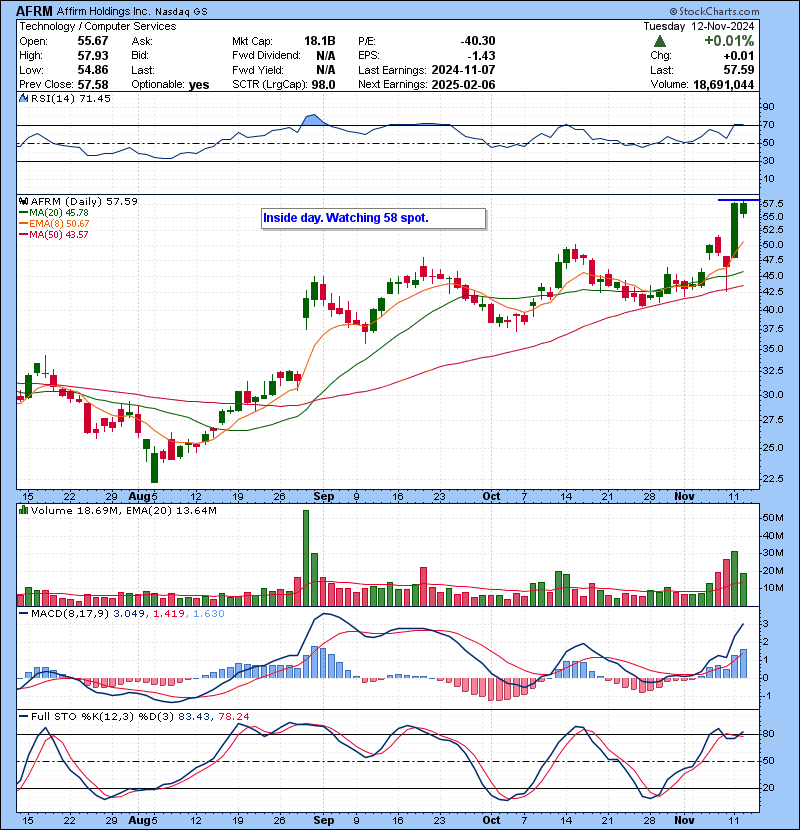Click the 80 level on the stochastic axis
The width and height of the screenshot is (800, 830).
point(768,734)
